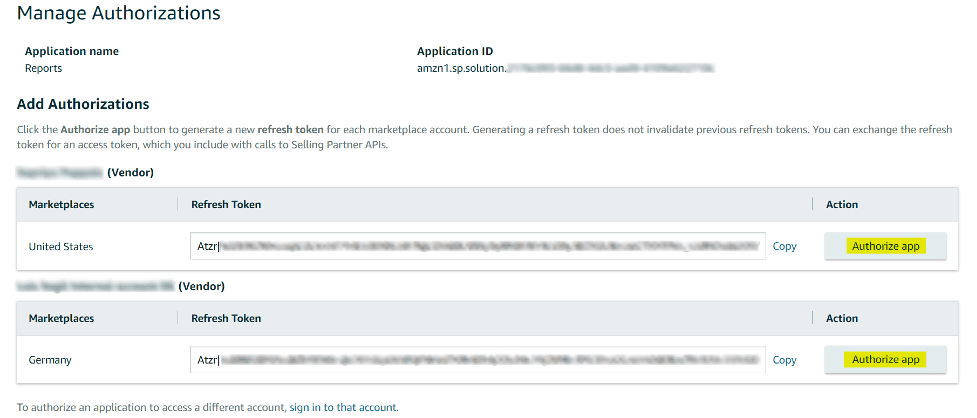Click 'Action' header in the United States table

[x=842, y=204]
